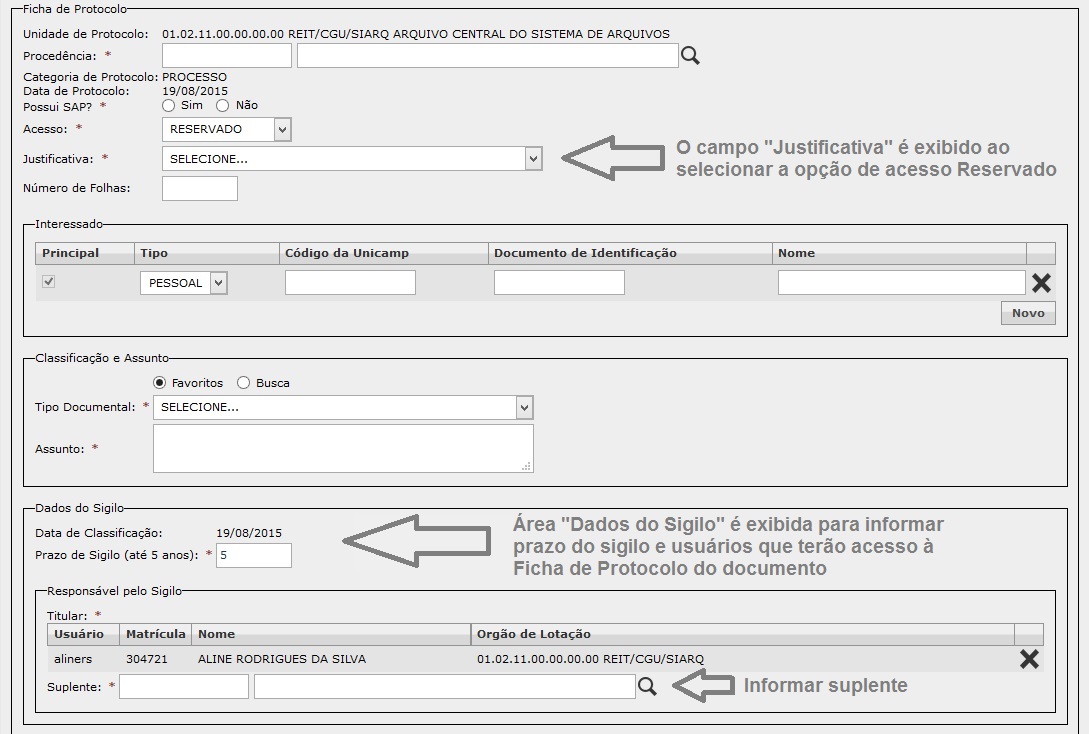Click the Suplente search magnifier icon

pyautogui.click(x=647, y=687)
